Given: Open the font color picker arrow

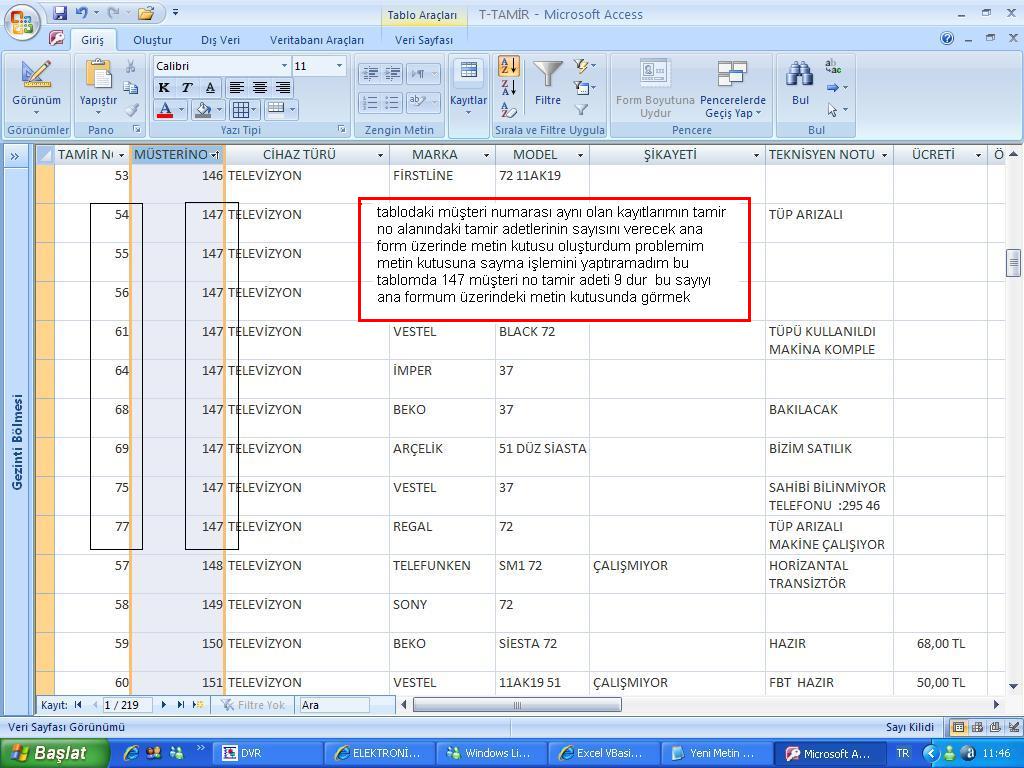Looking at the screenshot, I should click(181, 110).
